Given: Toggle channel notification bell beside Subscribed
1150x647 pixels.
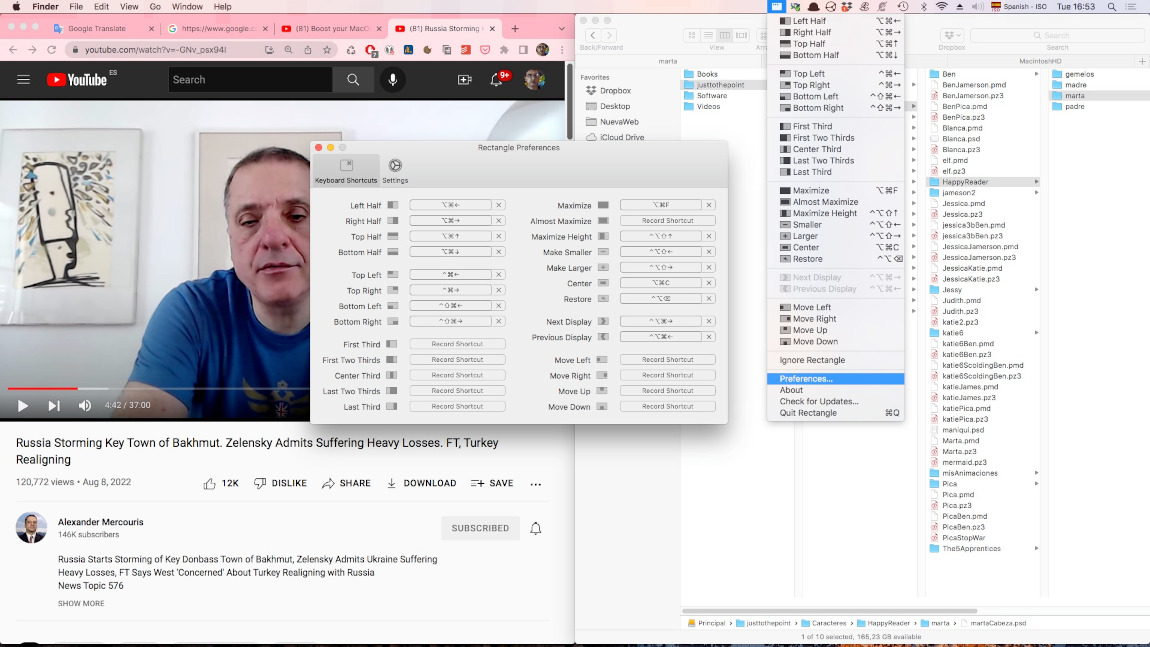Looking at the screenshot, I should coord(536,528).
